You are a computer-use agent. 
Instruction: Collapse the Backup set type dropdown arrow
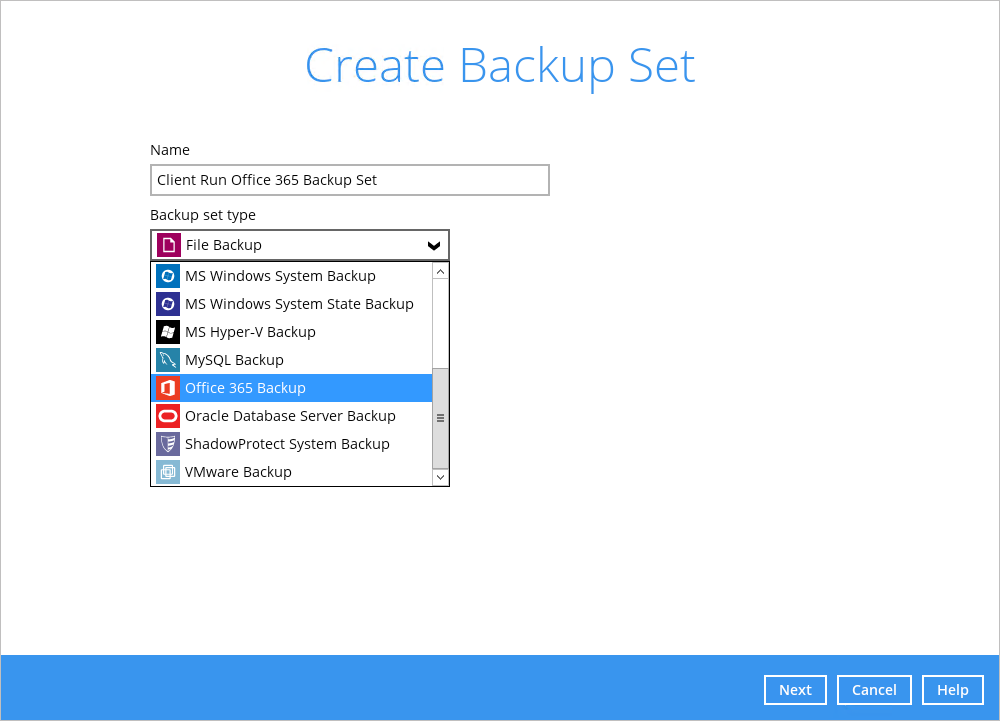pos(434,245)
